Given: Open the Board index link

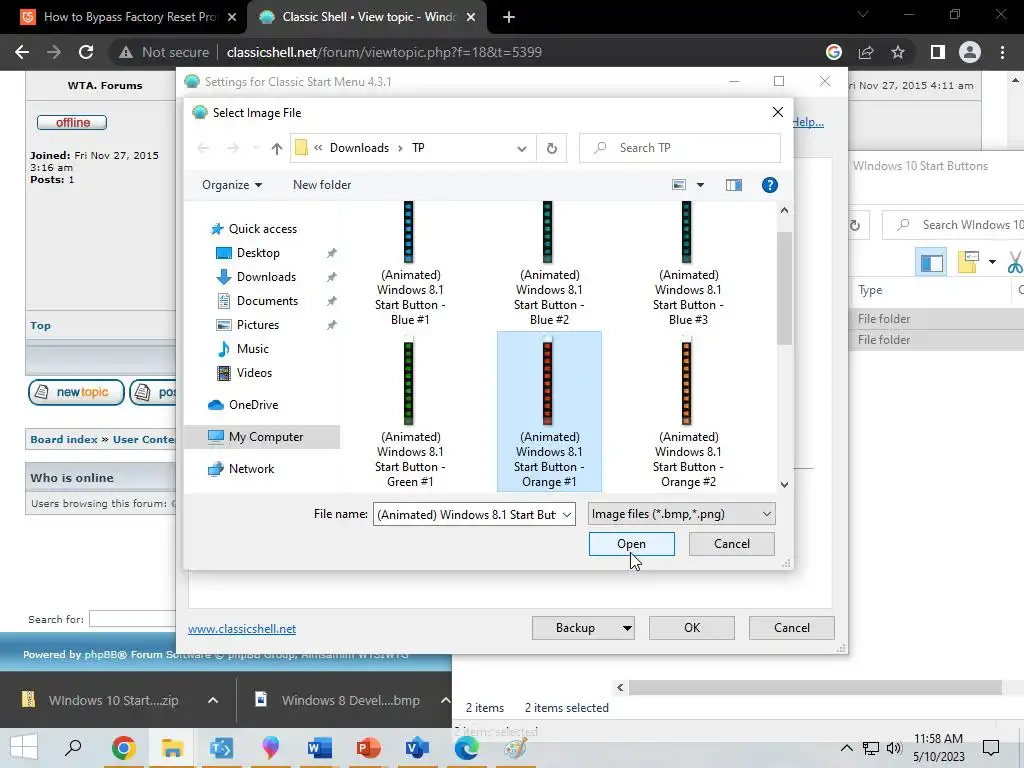Looking at the screenshot, I should (63, 440).
